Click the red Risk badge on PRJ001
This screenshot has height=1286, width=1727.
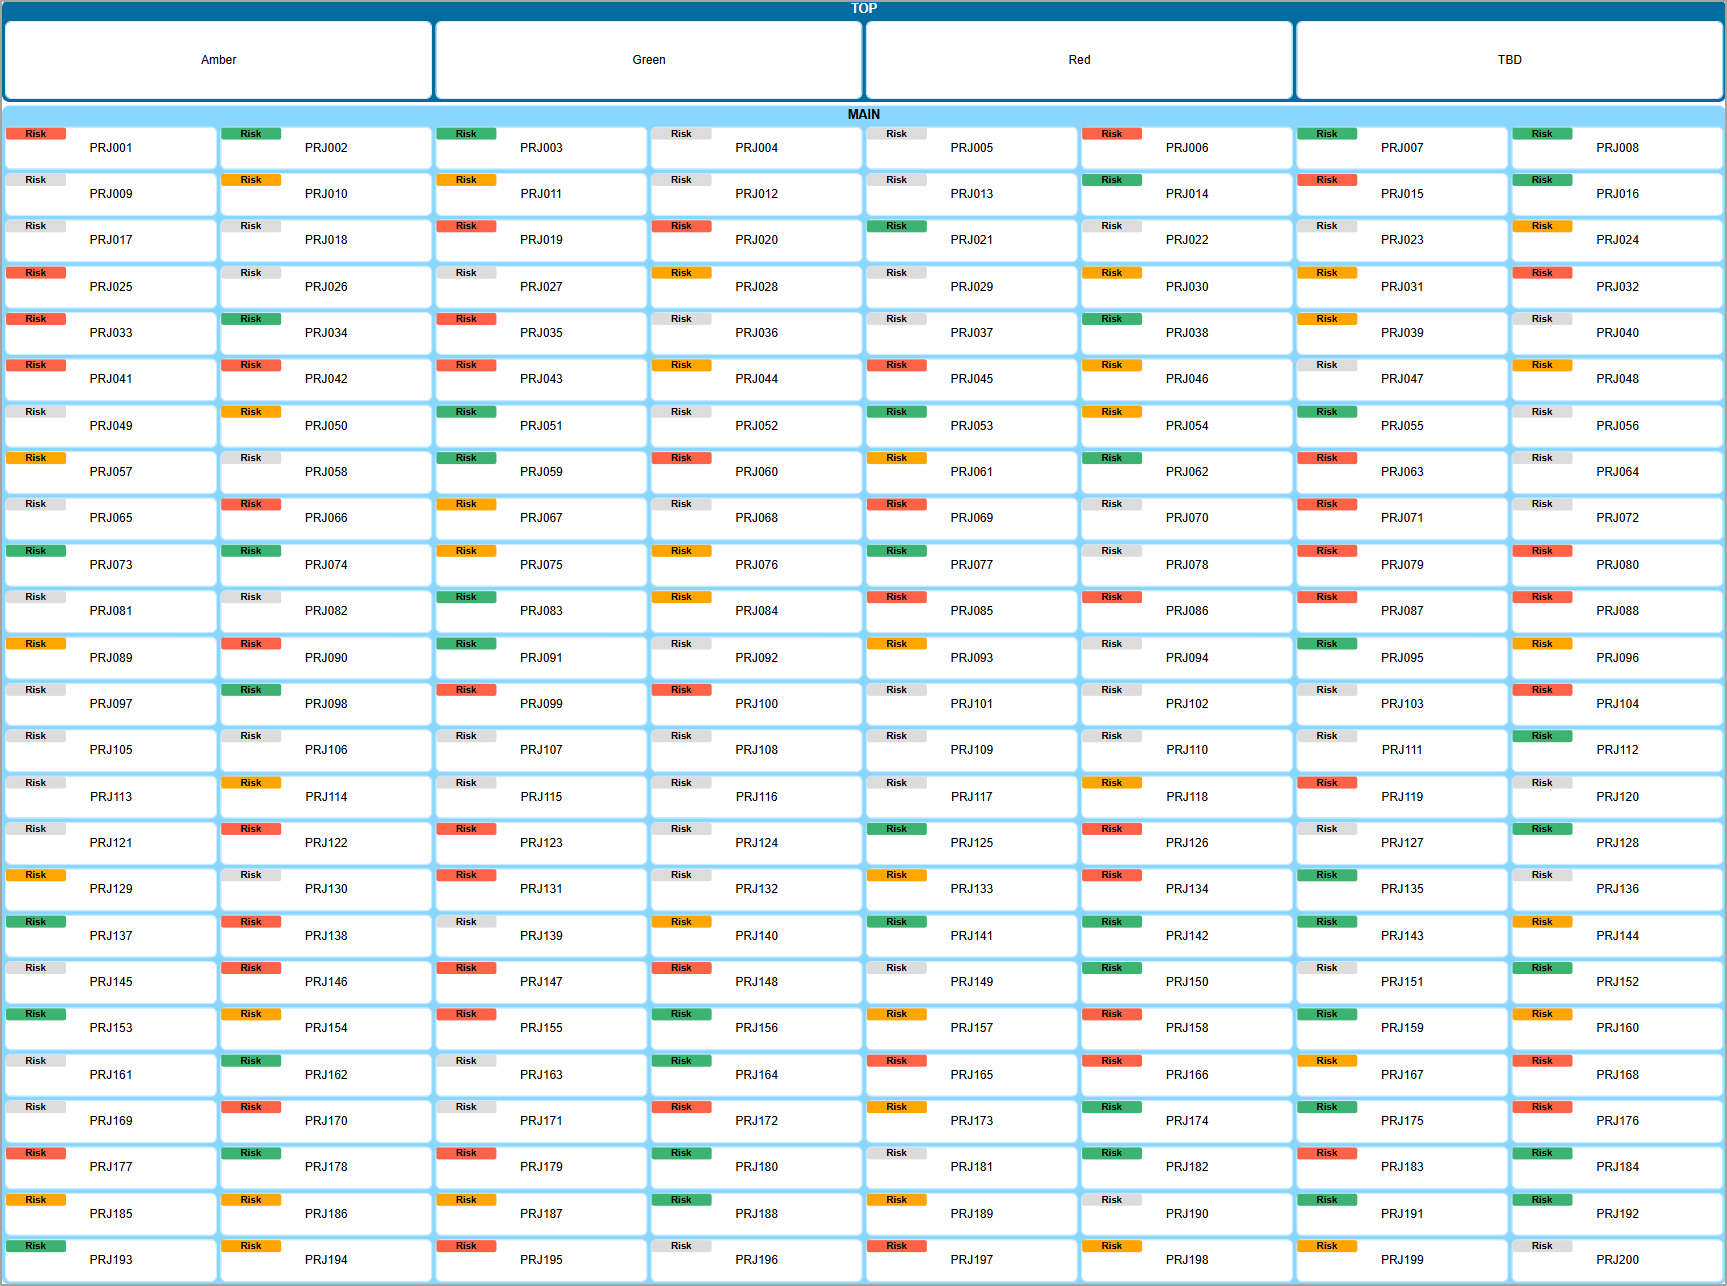(x=36, y=134)
